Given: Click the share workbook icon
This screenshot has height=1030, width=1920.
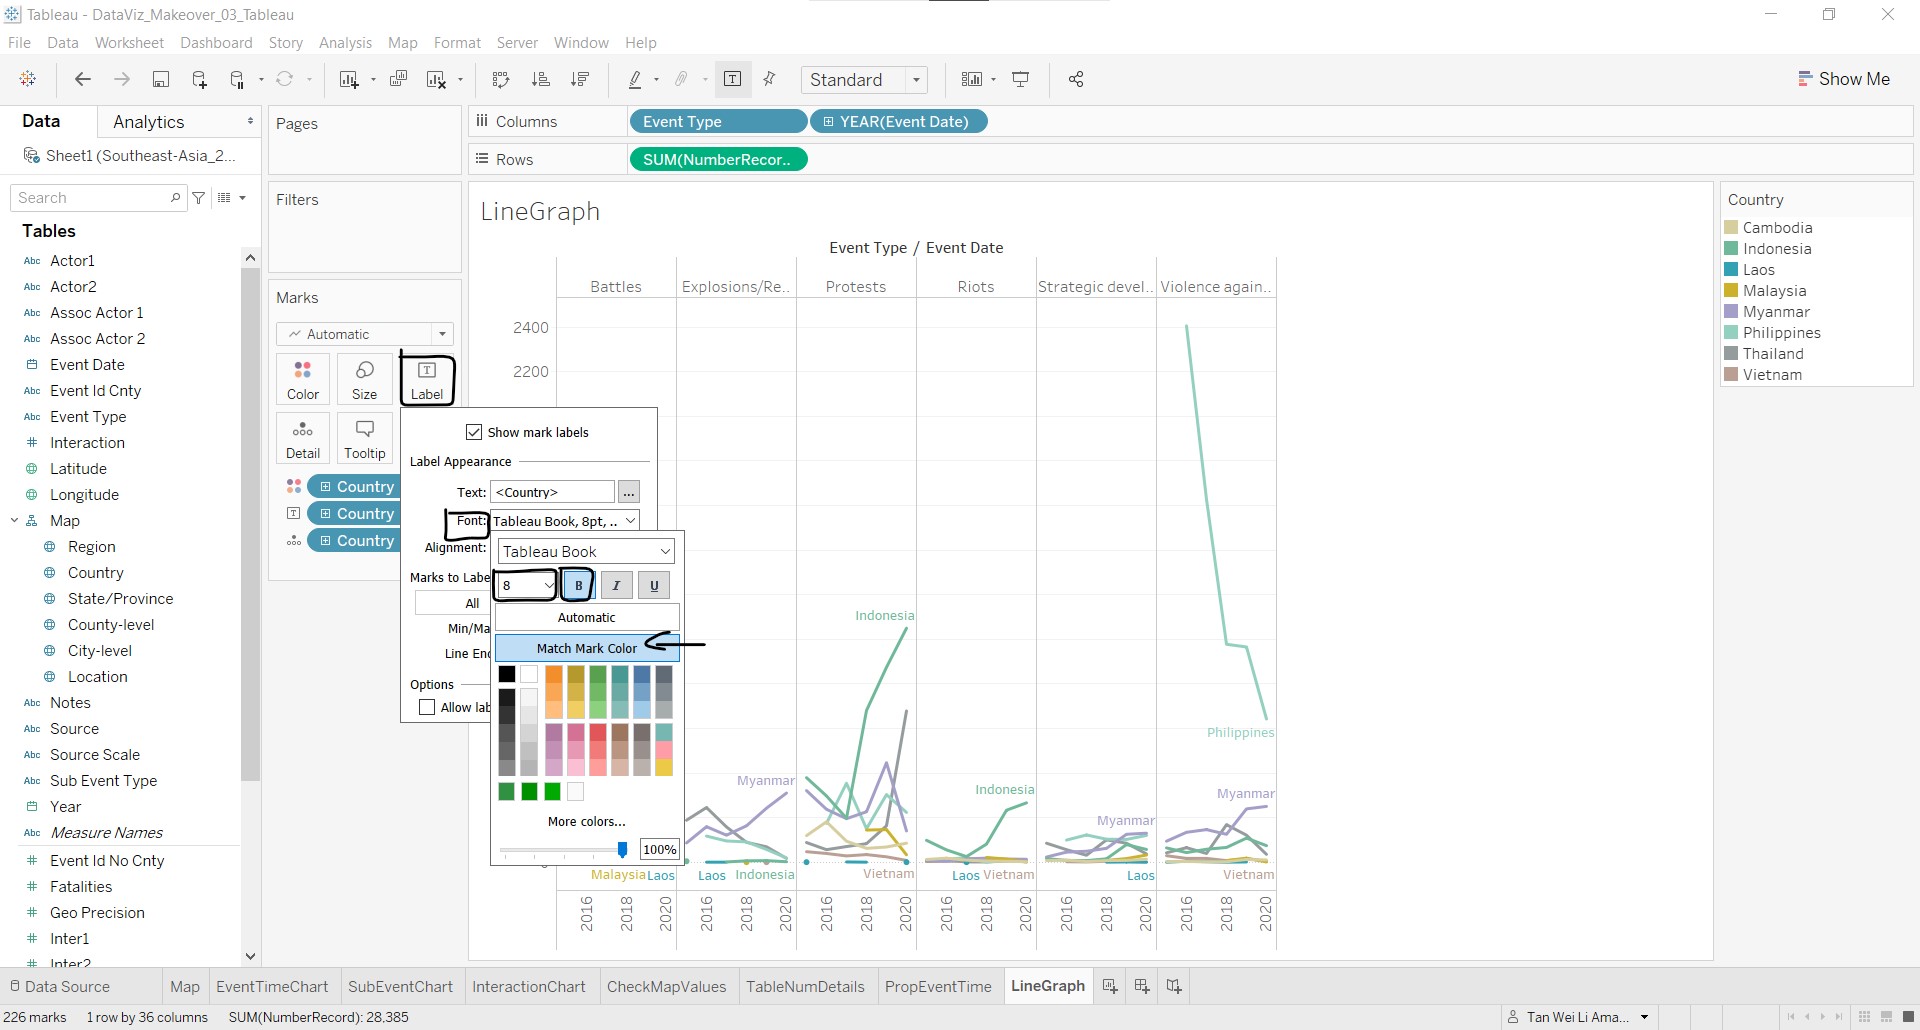Looking at the screenshot, I should click(x=1076, y=80).
